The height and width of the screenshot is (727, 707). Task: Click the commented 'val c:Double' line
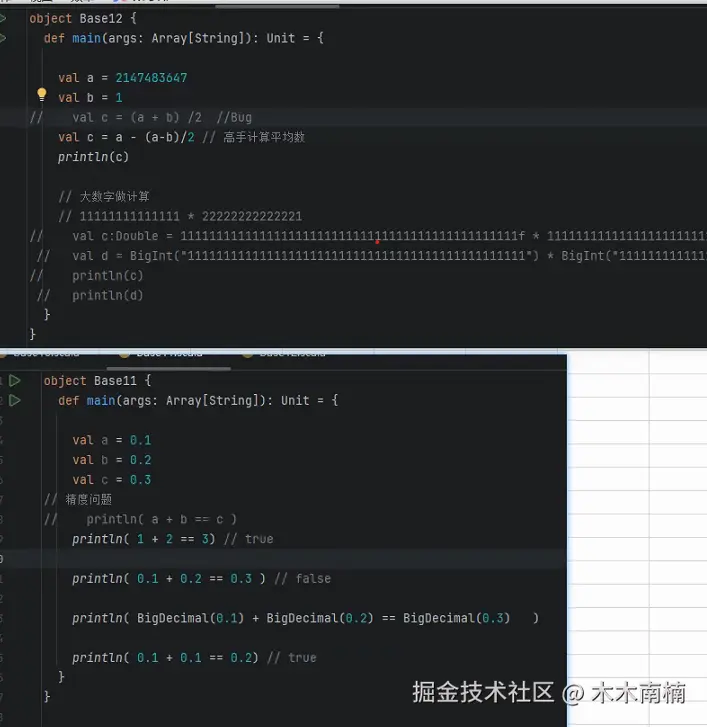(x=368, y=236)
